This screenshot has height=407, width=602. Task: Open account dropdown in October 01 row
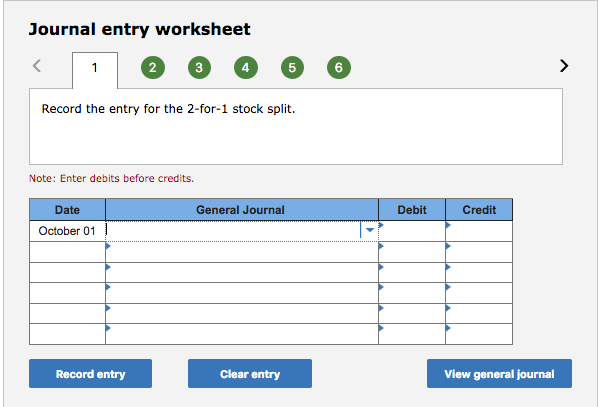(370, 230)
